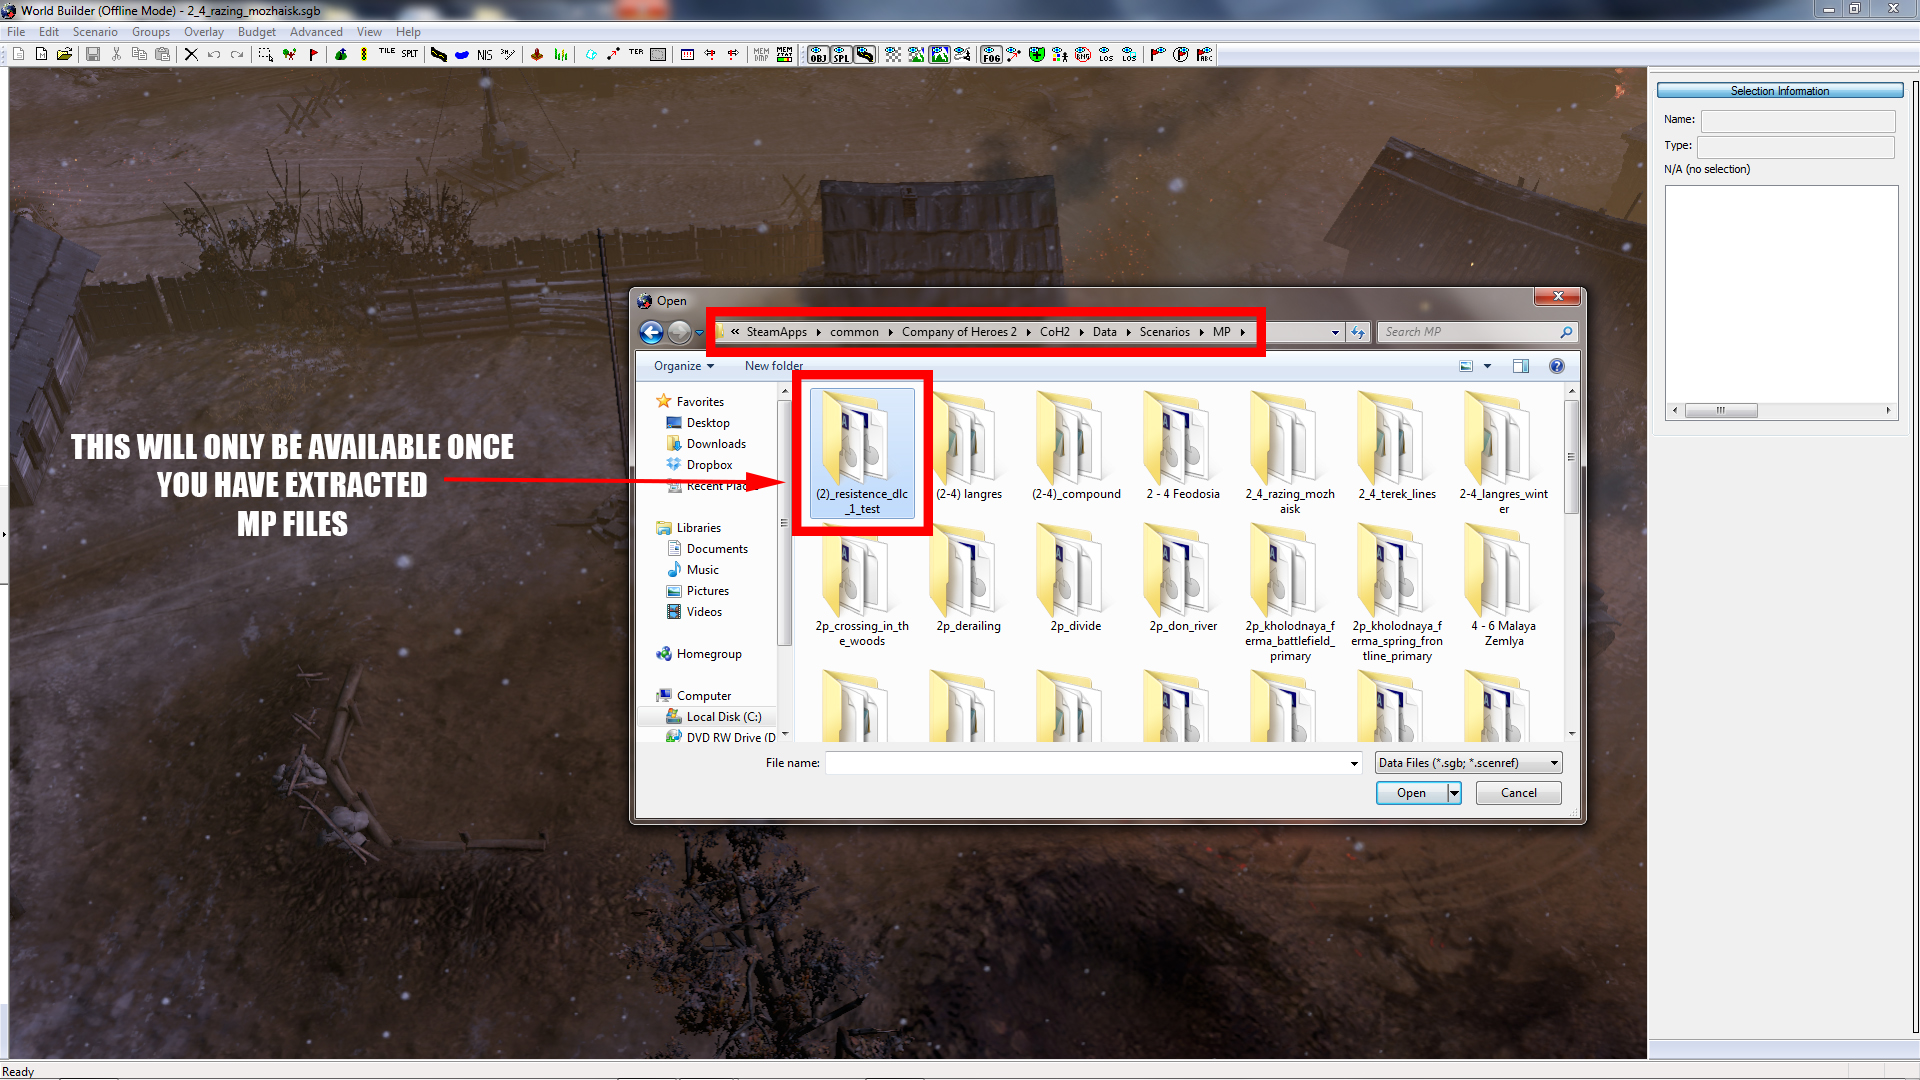Open the Overlay menu
The width and height of the screenshot is (1920, 1080).
(x=204, y=32)
